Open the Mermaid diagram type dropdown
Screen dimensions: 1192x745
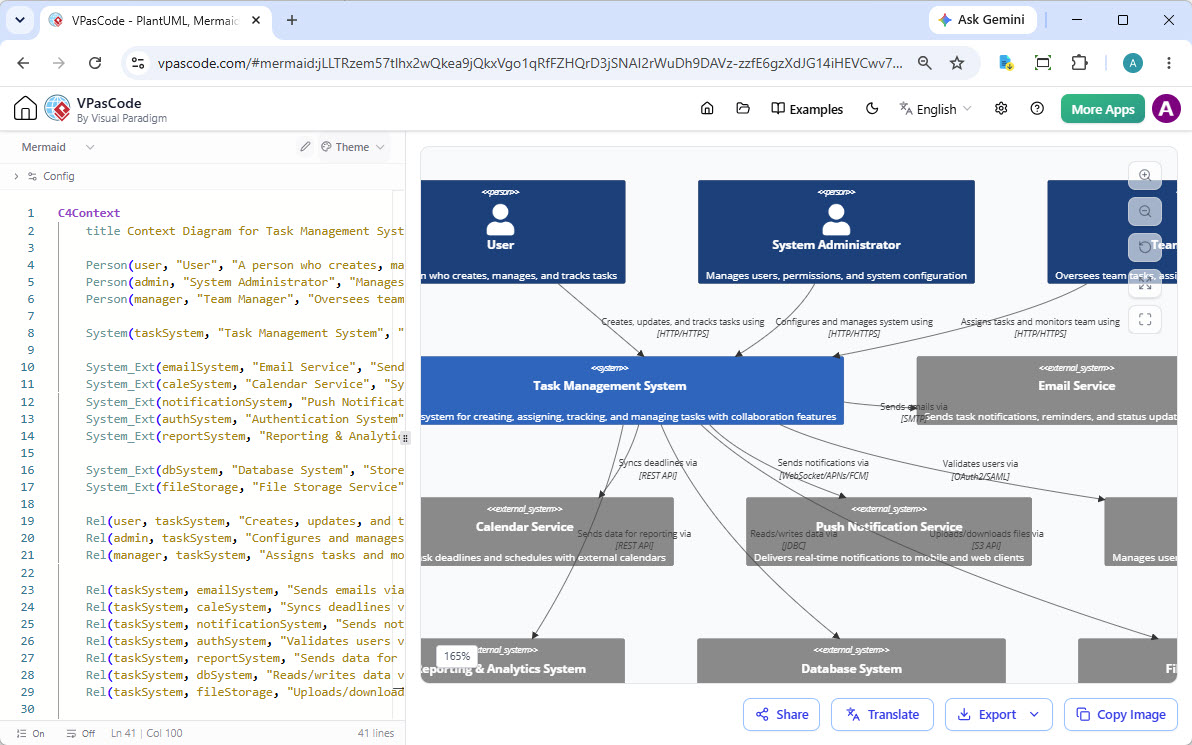(x=58, y=147)
